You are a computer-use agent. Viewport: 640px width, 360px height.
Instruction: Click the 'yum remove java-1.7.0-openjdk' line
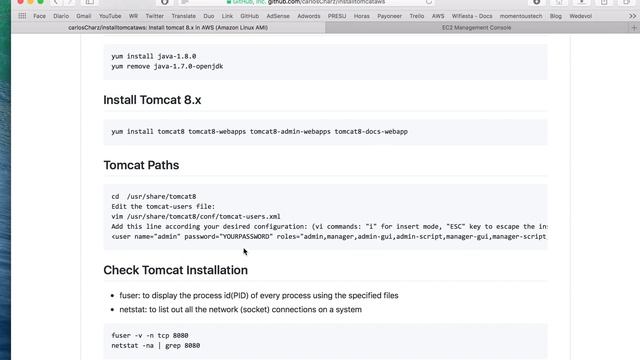(167, 66)
